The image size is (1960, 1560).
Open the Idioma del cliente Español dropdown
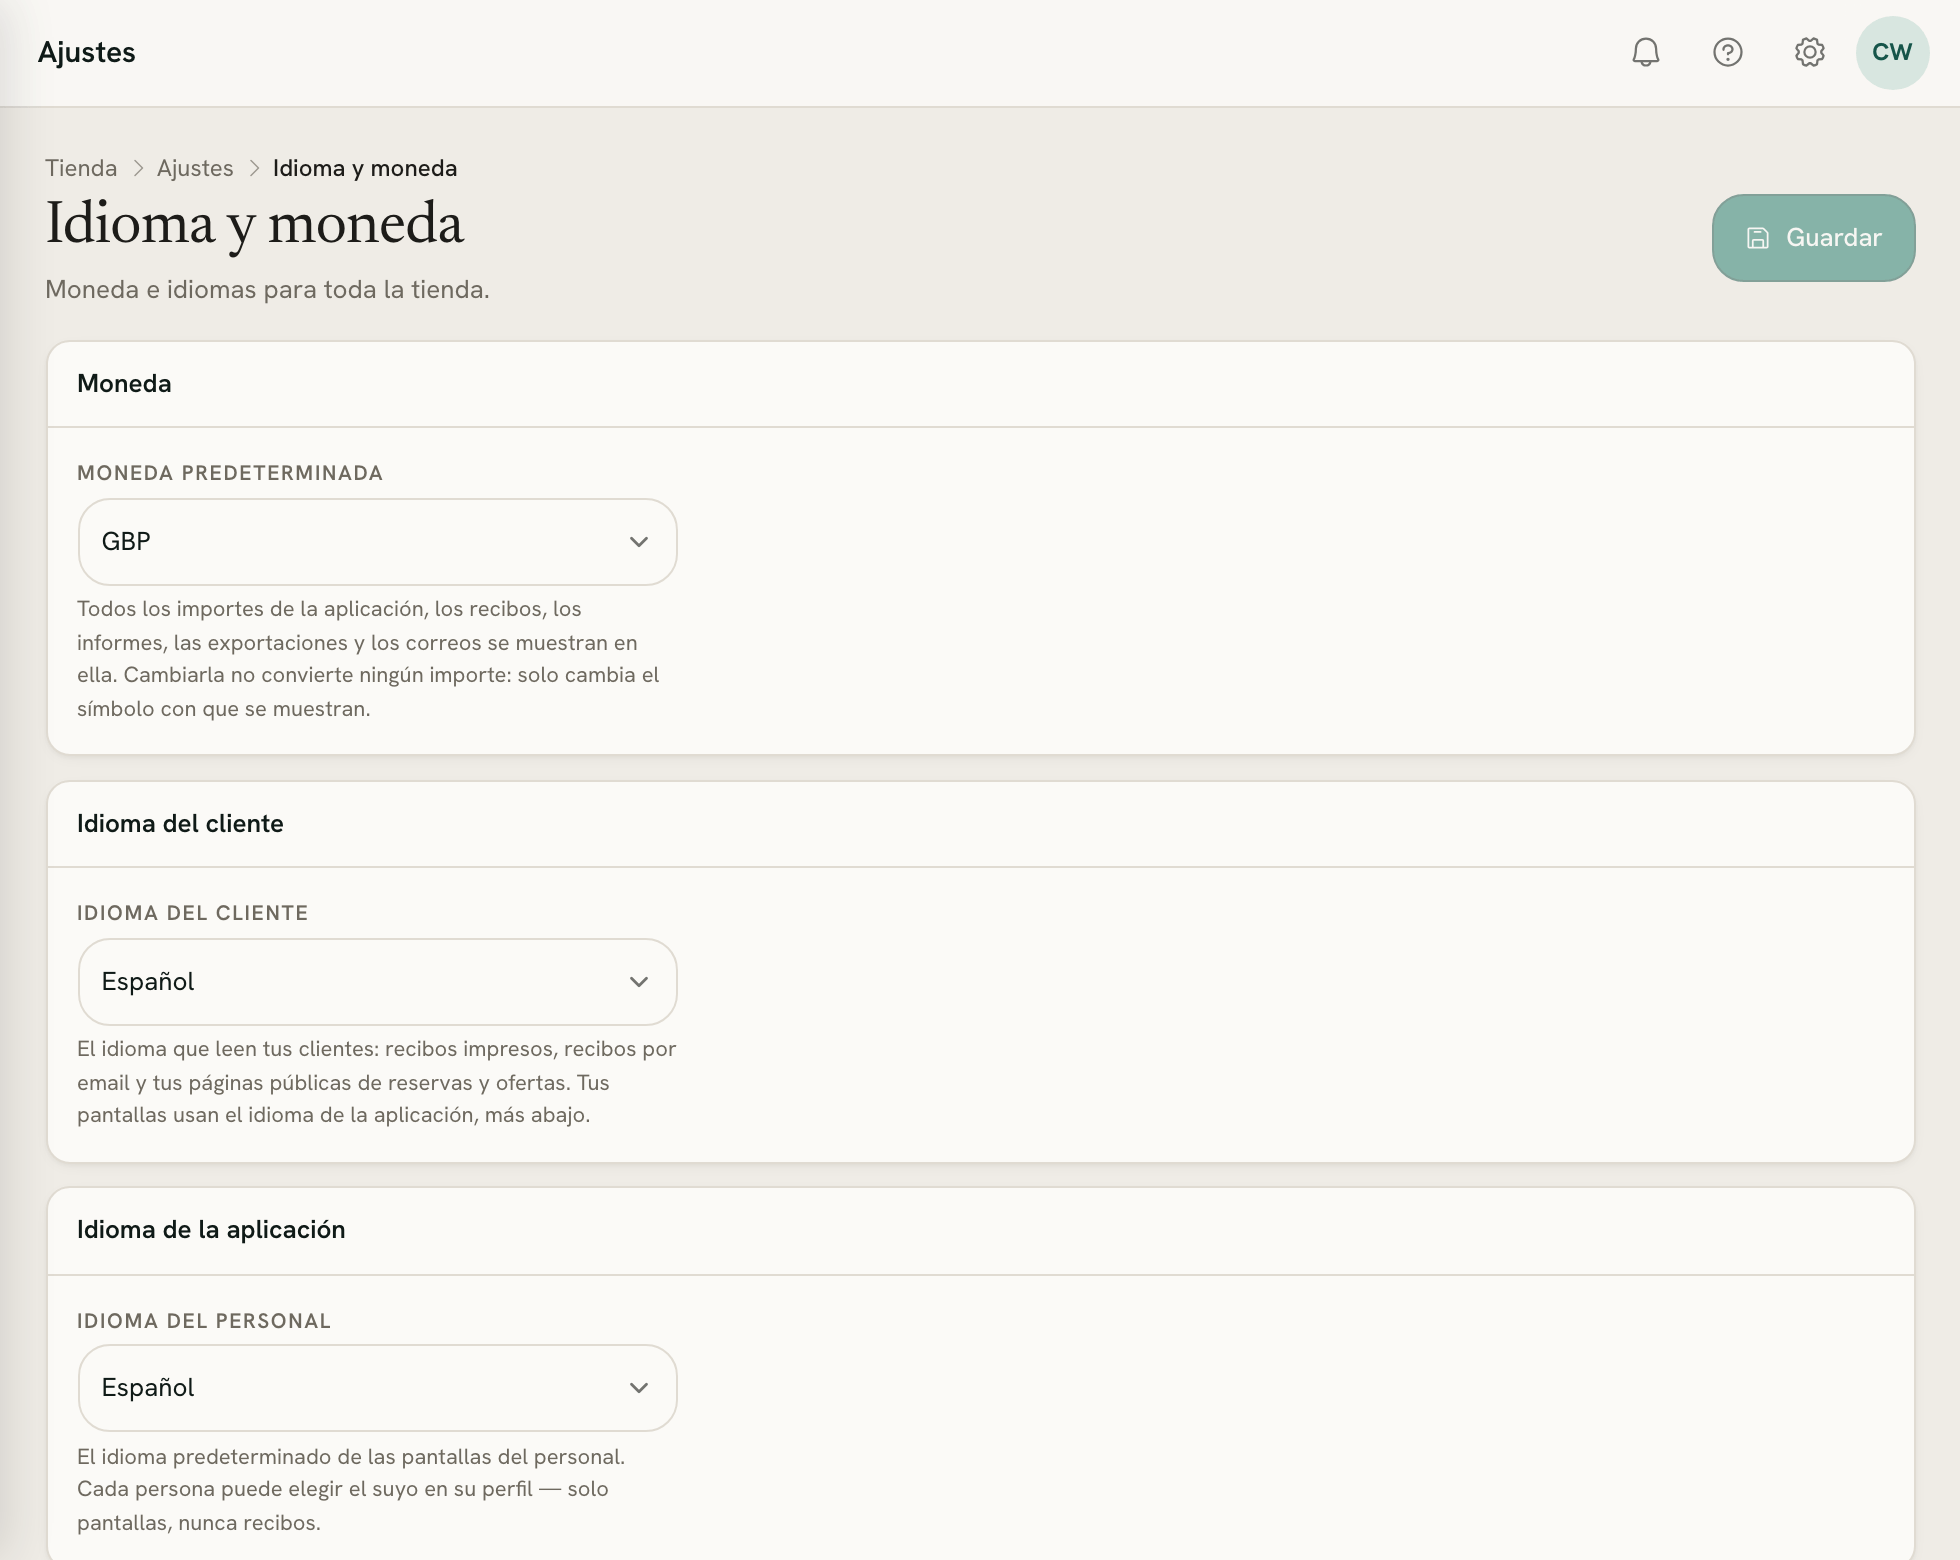click(x=377, y=982)
